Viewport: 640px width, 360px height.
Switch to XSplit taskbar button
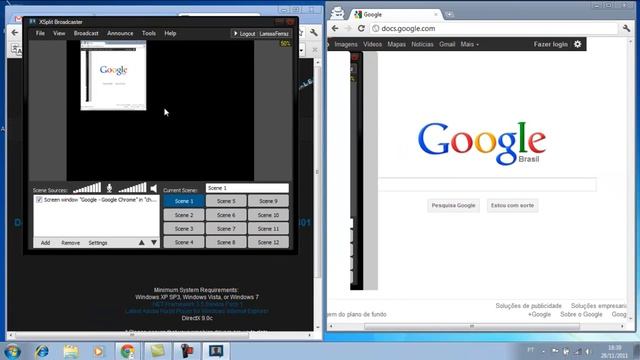(x=216, y=351)
